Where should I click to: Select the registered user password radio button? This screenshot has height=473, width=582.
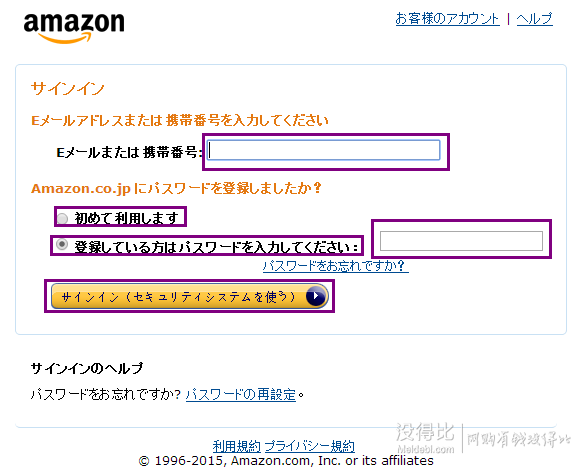pyautogui.click(x=62, y=244)
